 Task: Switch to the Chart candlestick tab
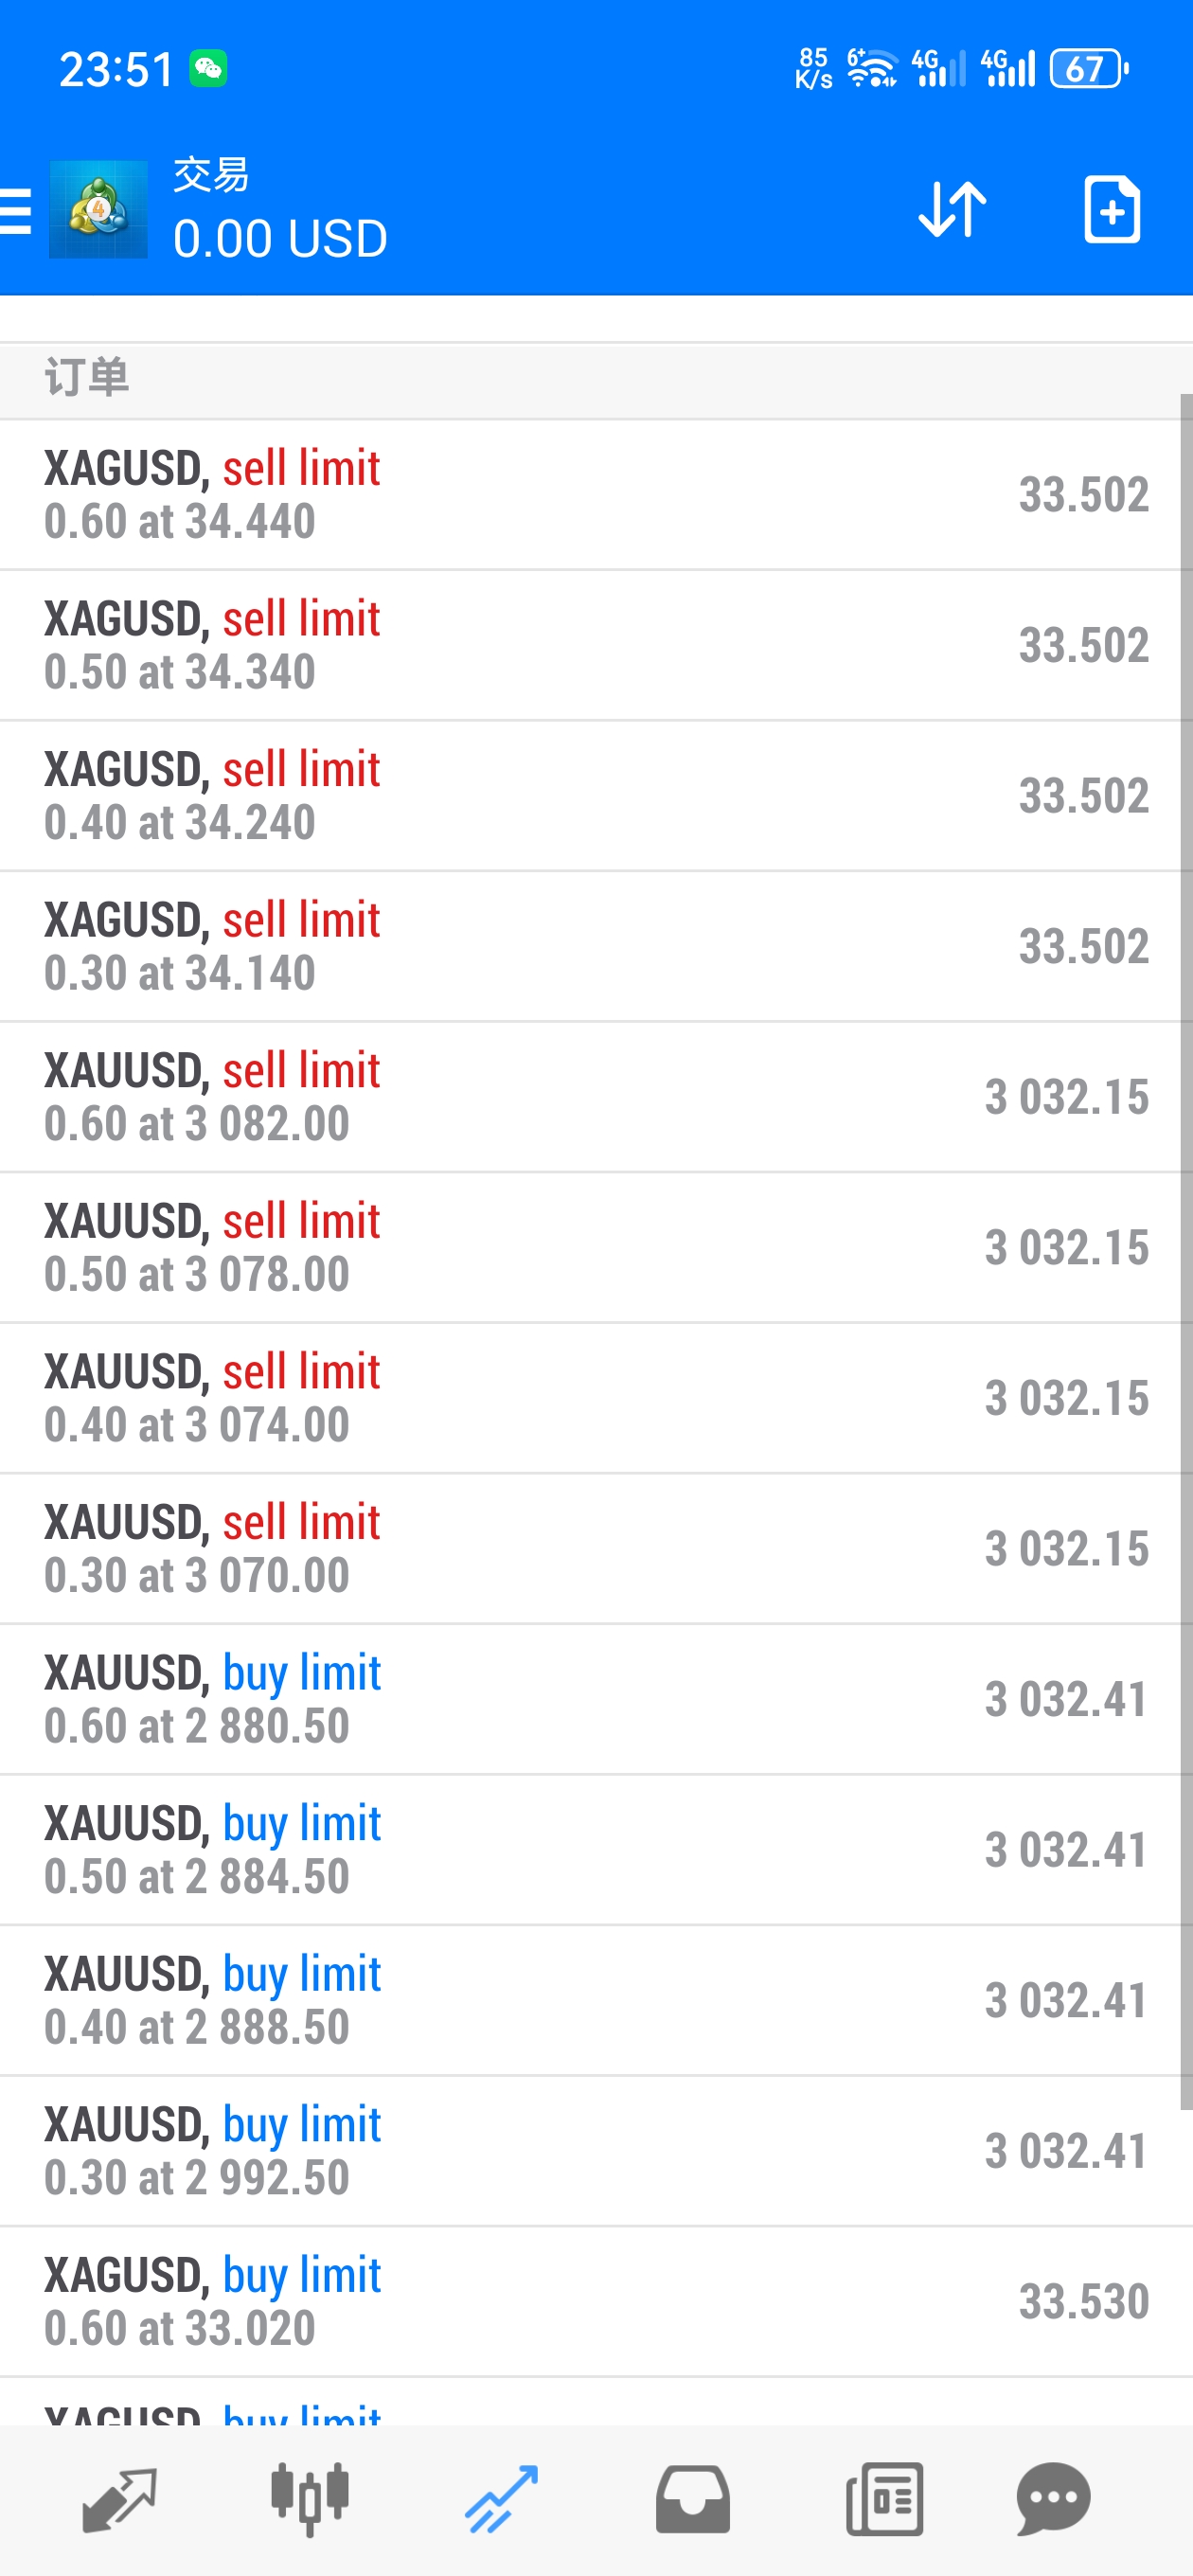[x=310, y=2498]
